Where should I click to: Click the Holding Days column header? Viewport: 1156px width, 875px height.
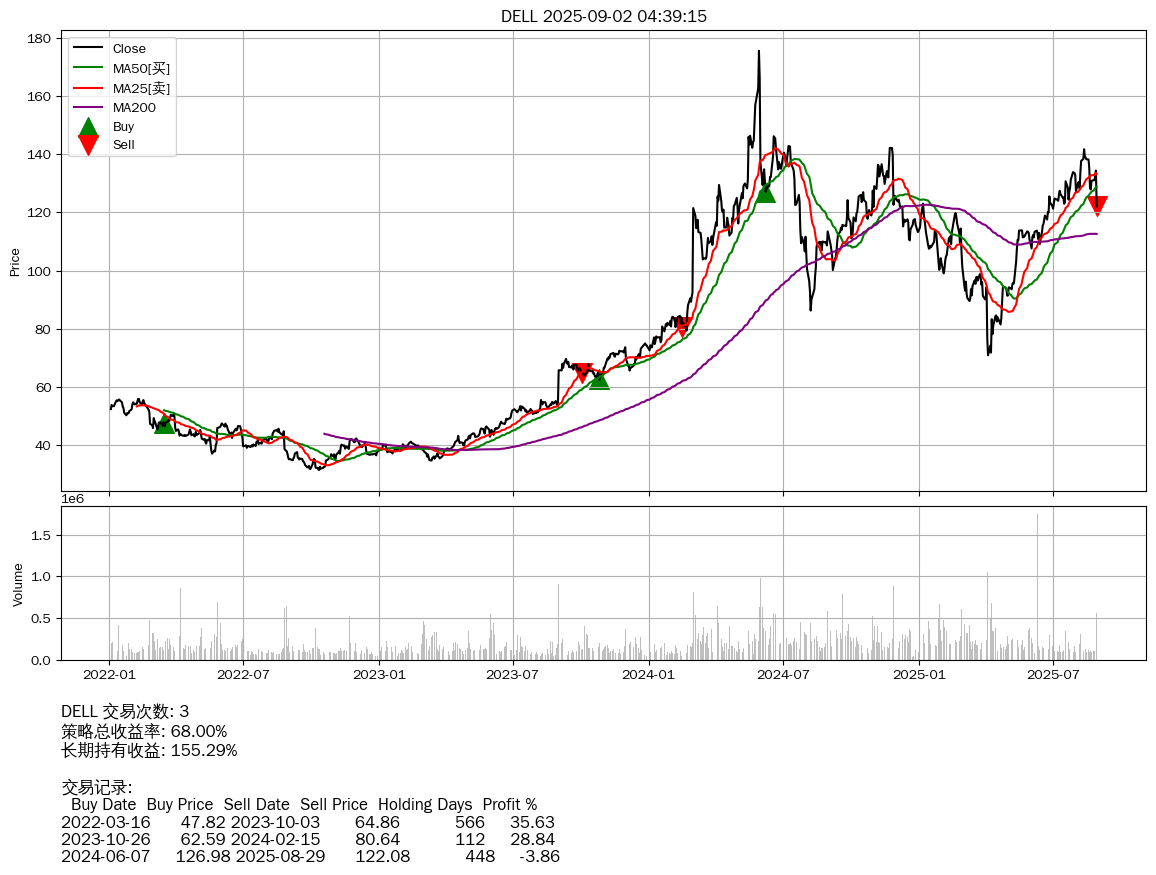click(x=425, y=804)
